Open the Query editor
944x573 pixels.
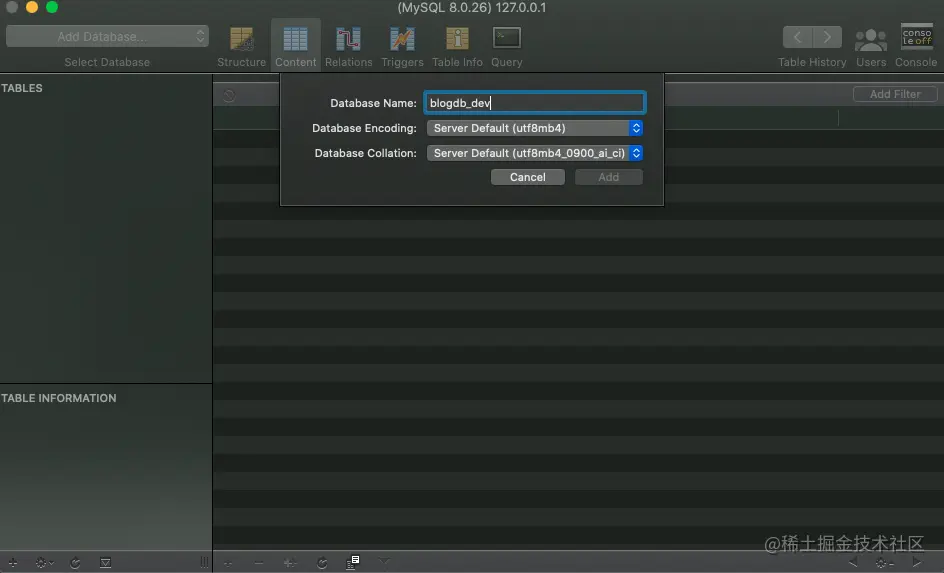pos(506,46)
